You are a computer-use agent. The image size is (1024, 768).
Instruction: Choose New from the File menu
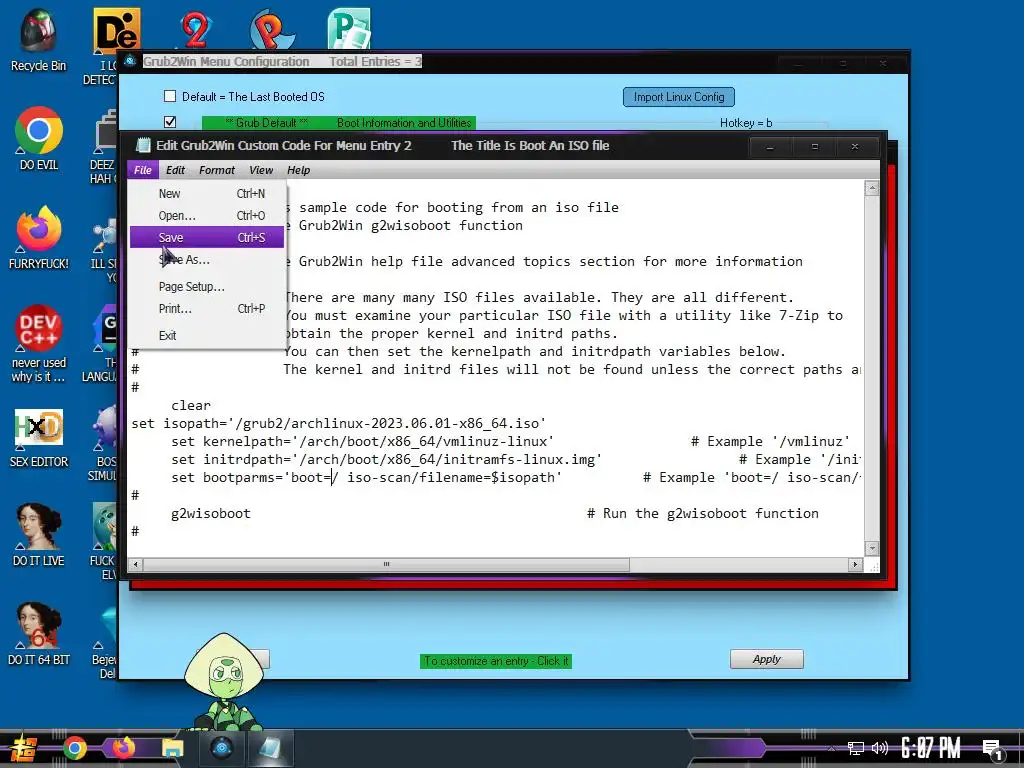click(x=207, y=193)
